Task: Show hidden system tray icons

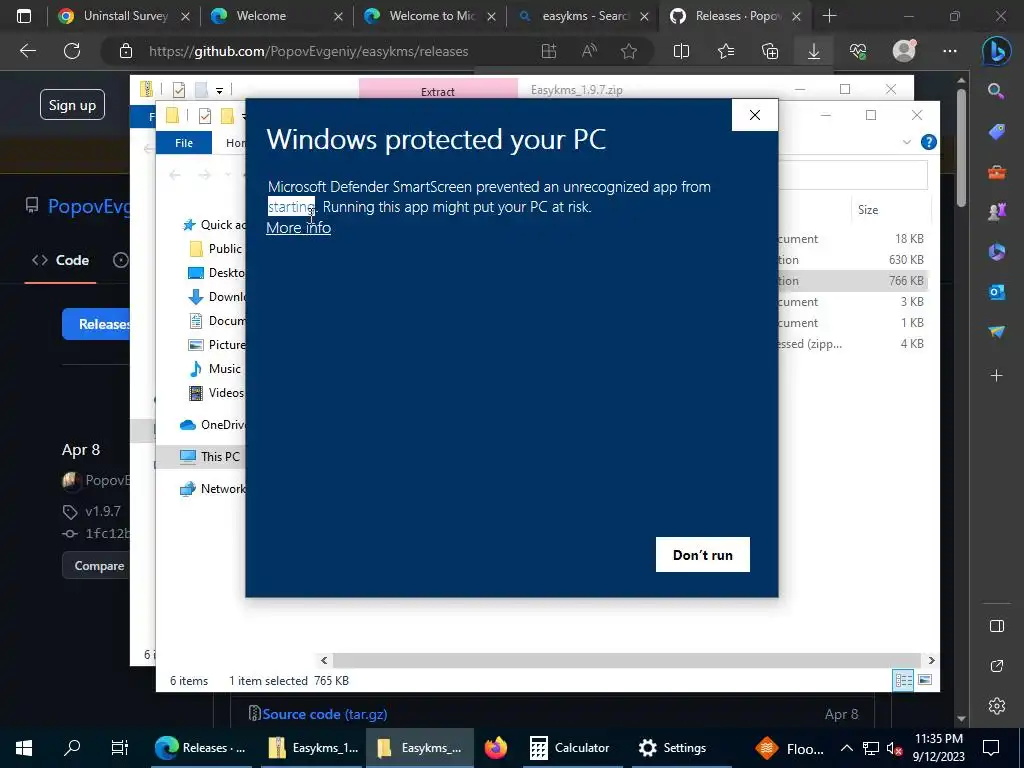Action: pyautogui.click(x=846, y=748)
